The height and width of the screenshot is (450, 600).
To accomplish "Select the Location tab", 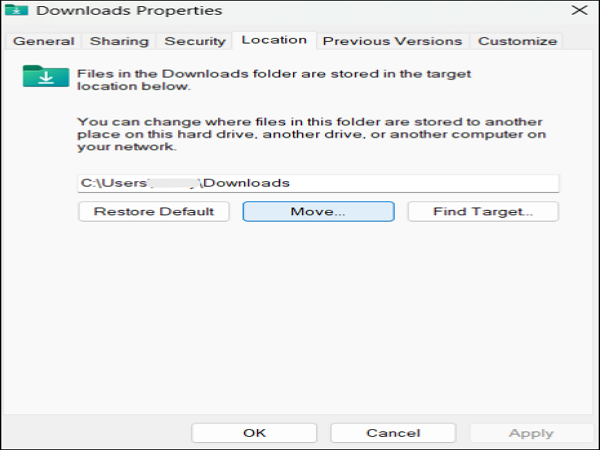I will [274, 40].
